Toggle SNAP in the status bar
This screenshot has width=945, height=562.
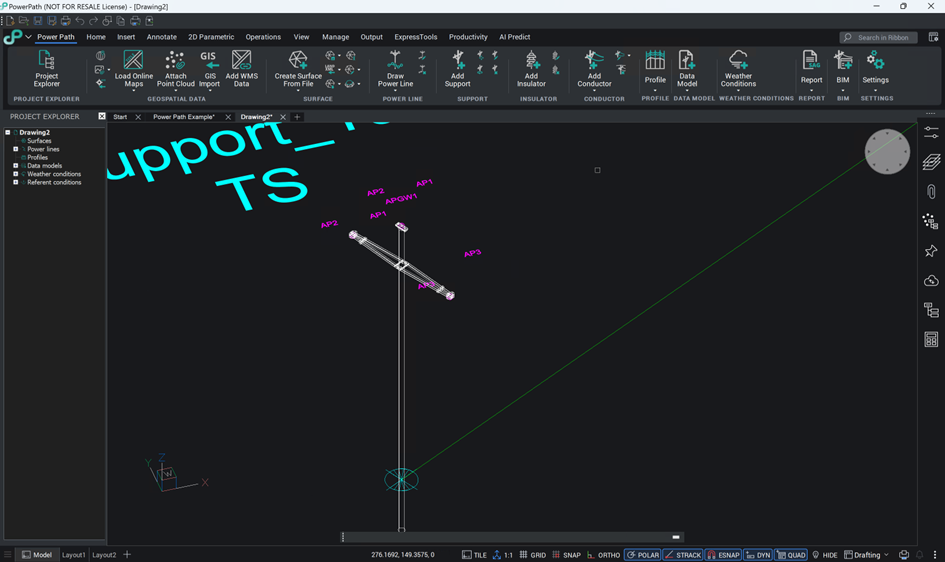[x=567, y=555]
